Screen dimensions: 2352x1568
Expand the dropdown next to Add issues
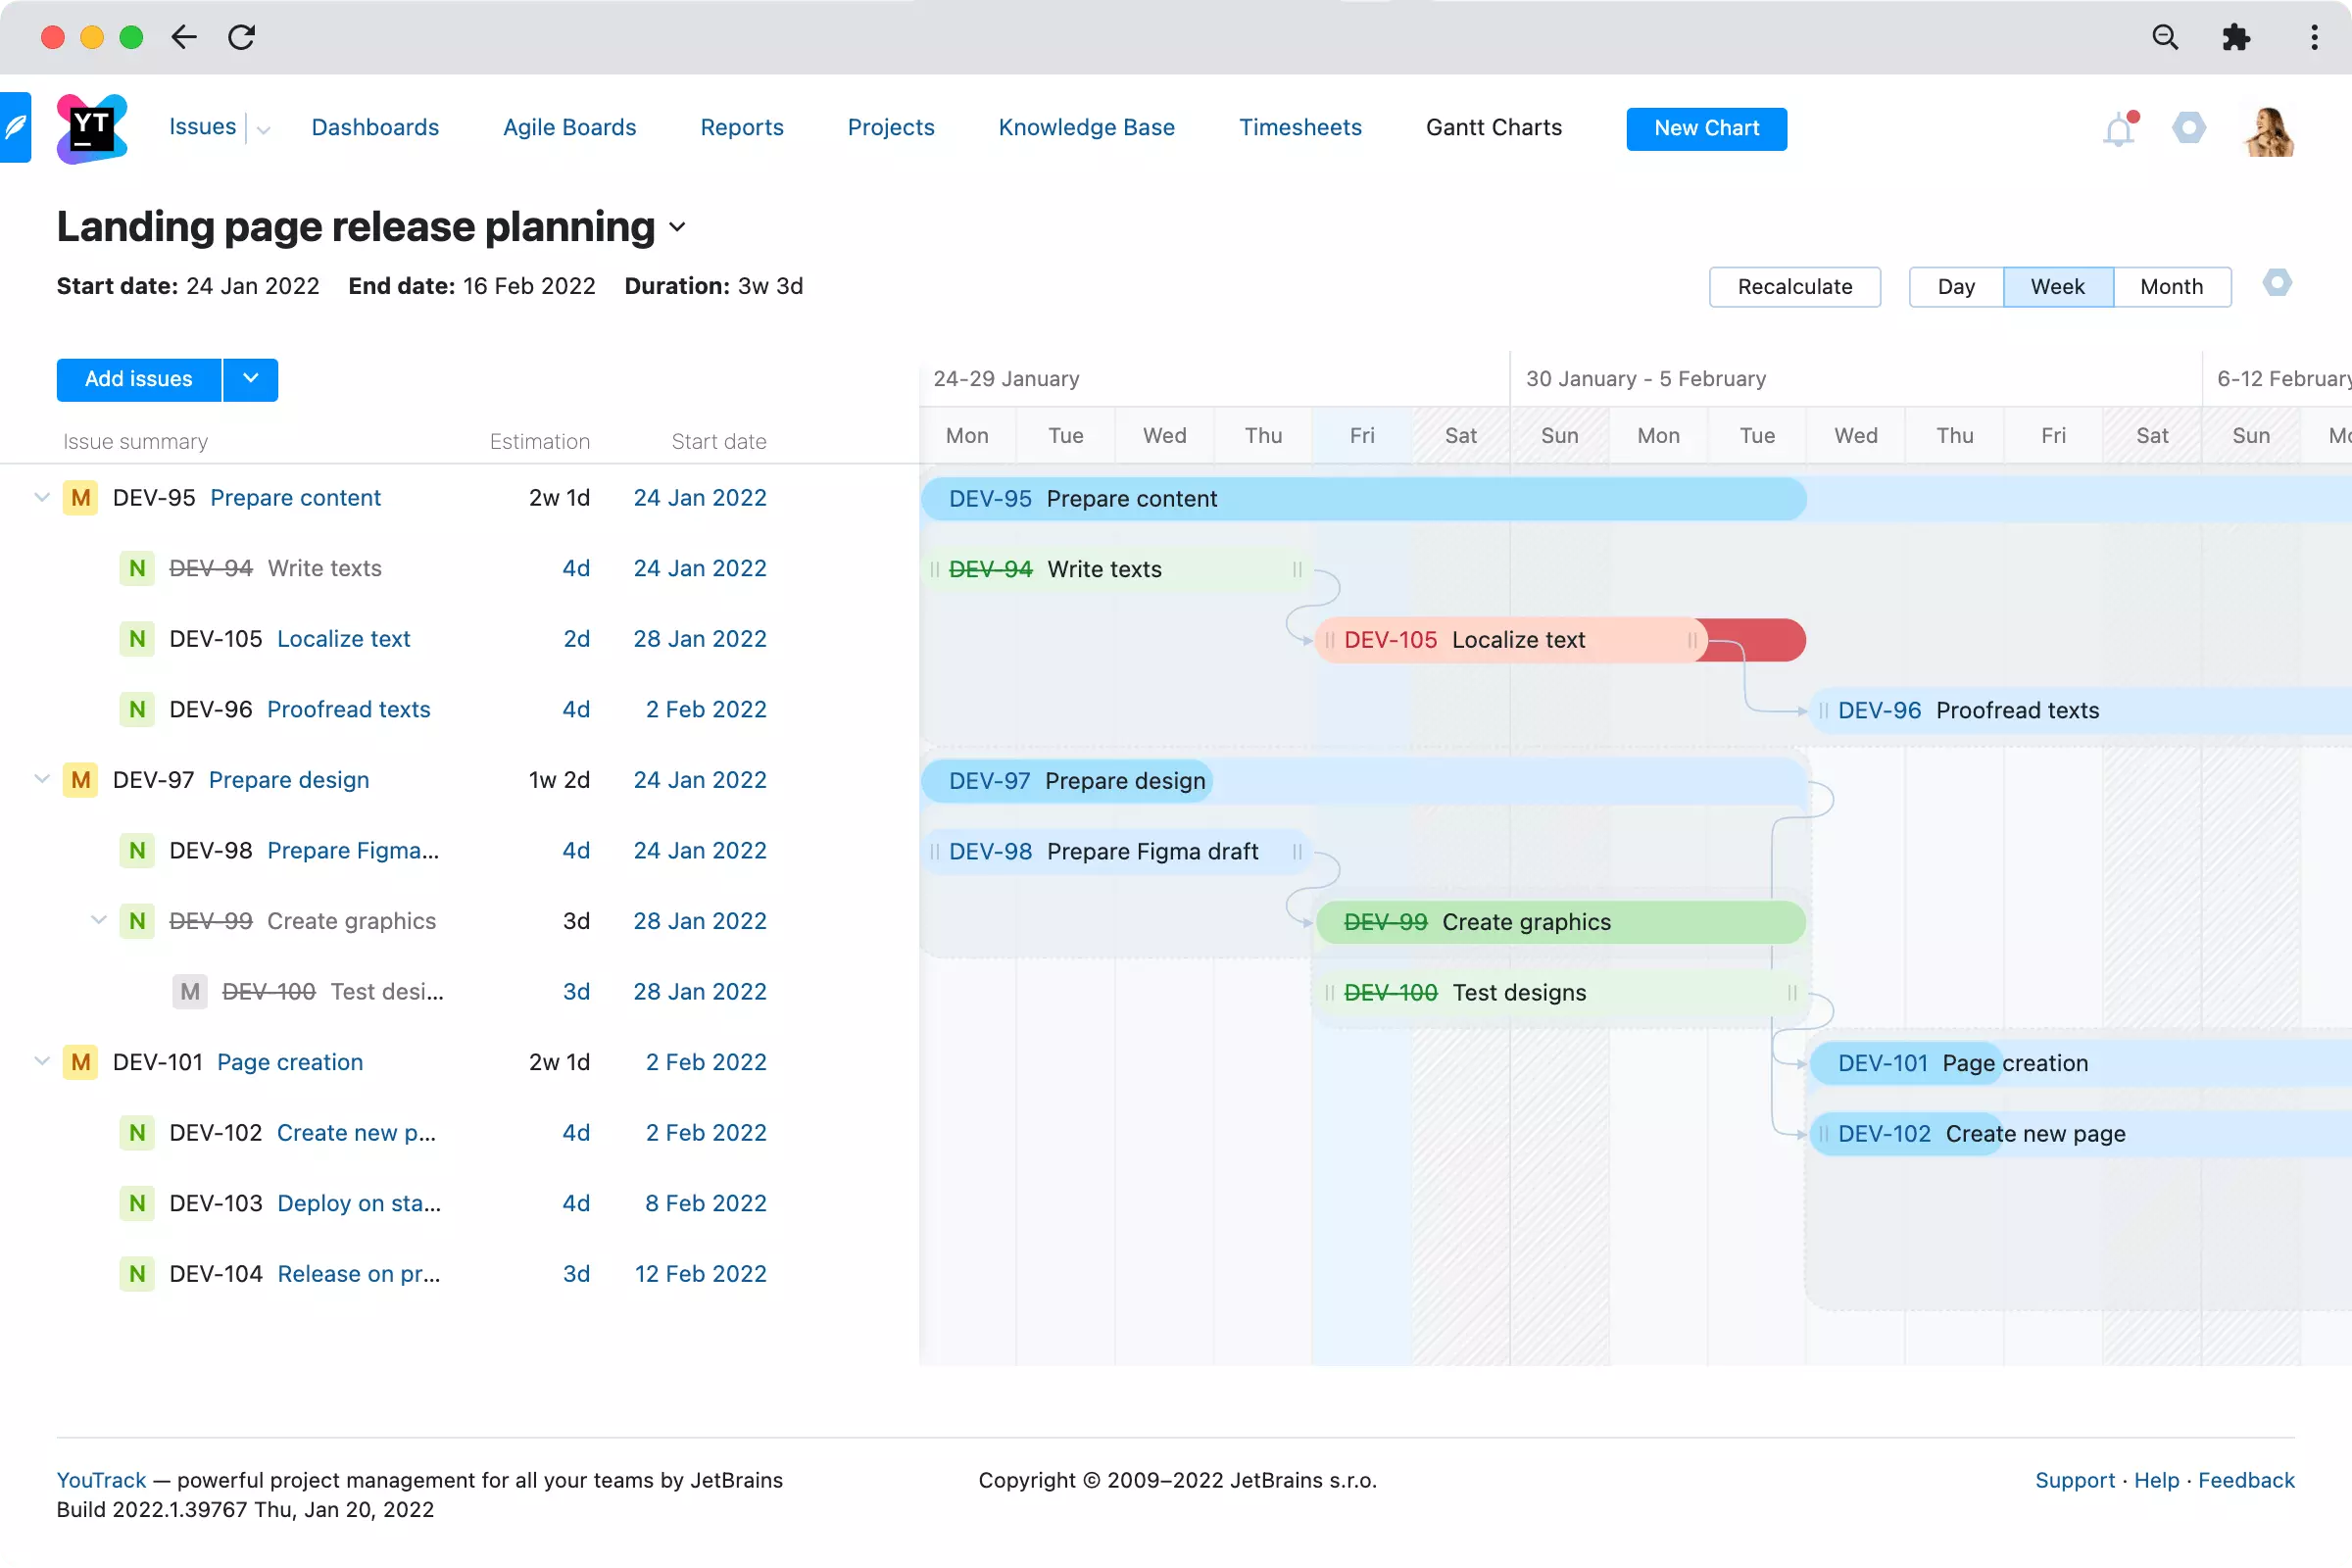click(x=250, y=378)
